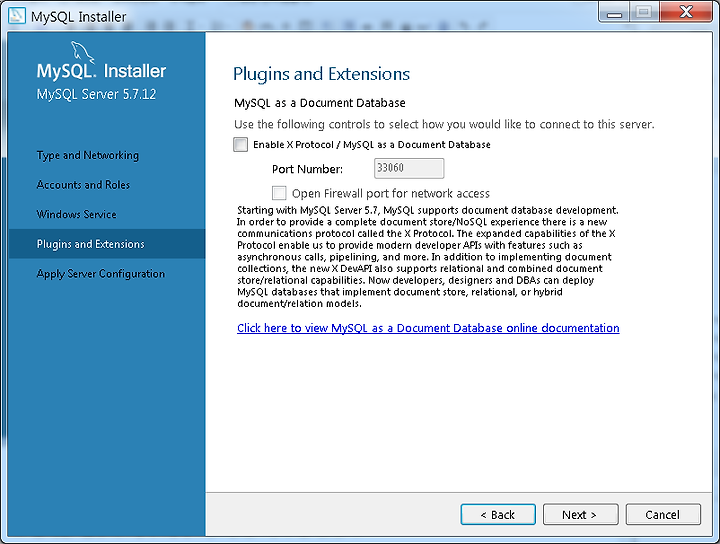Click the Plugins and Extensions page heading
720x544 pixels.
[x=321, y=74]
